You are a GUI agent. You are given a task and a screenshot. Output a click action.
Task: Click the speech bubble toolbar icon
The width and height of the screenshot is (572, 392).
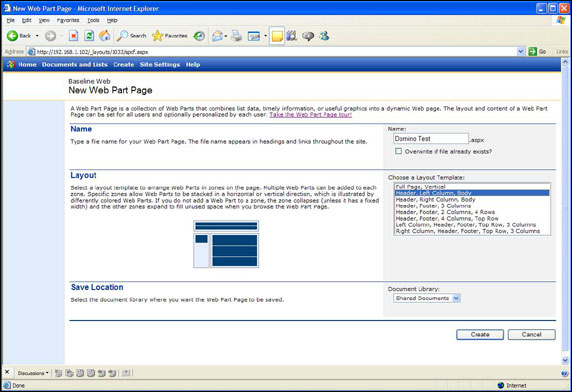pyautogui.click(x=308, y=36)
